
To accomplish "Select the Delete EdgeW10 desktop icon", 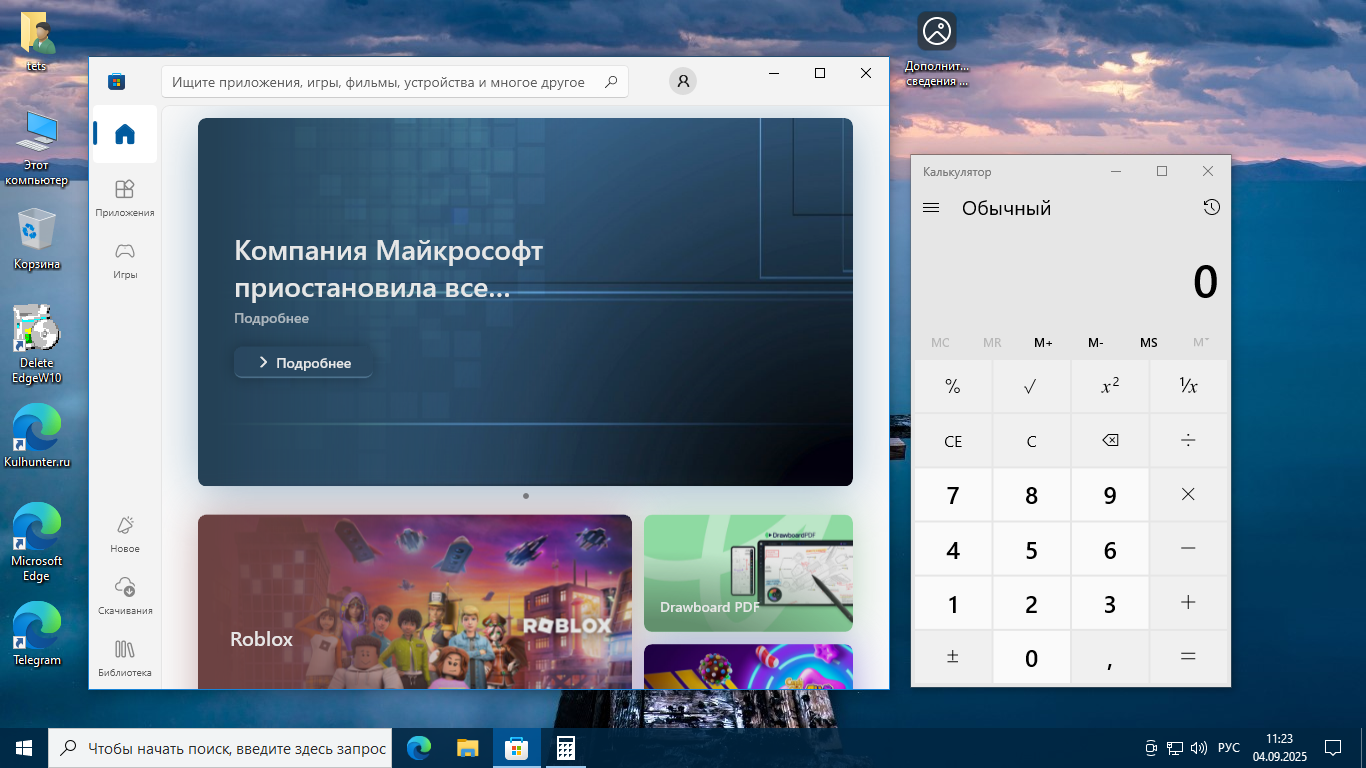I will pyautogui.click(x=37, y=343).
